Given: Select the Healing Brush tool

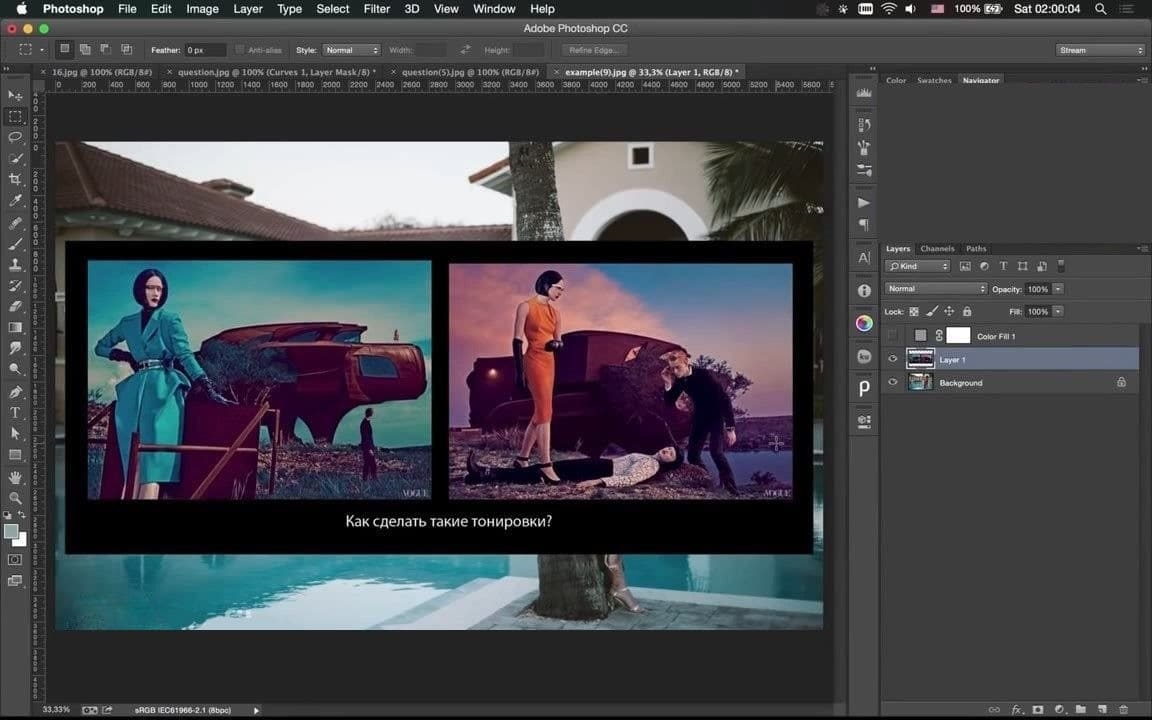Looking at the screenshot, I should pos(15,223).
